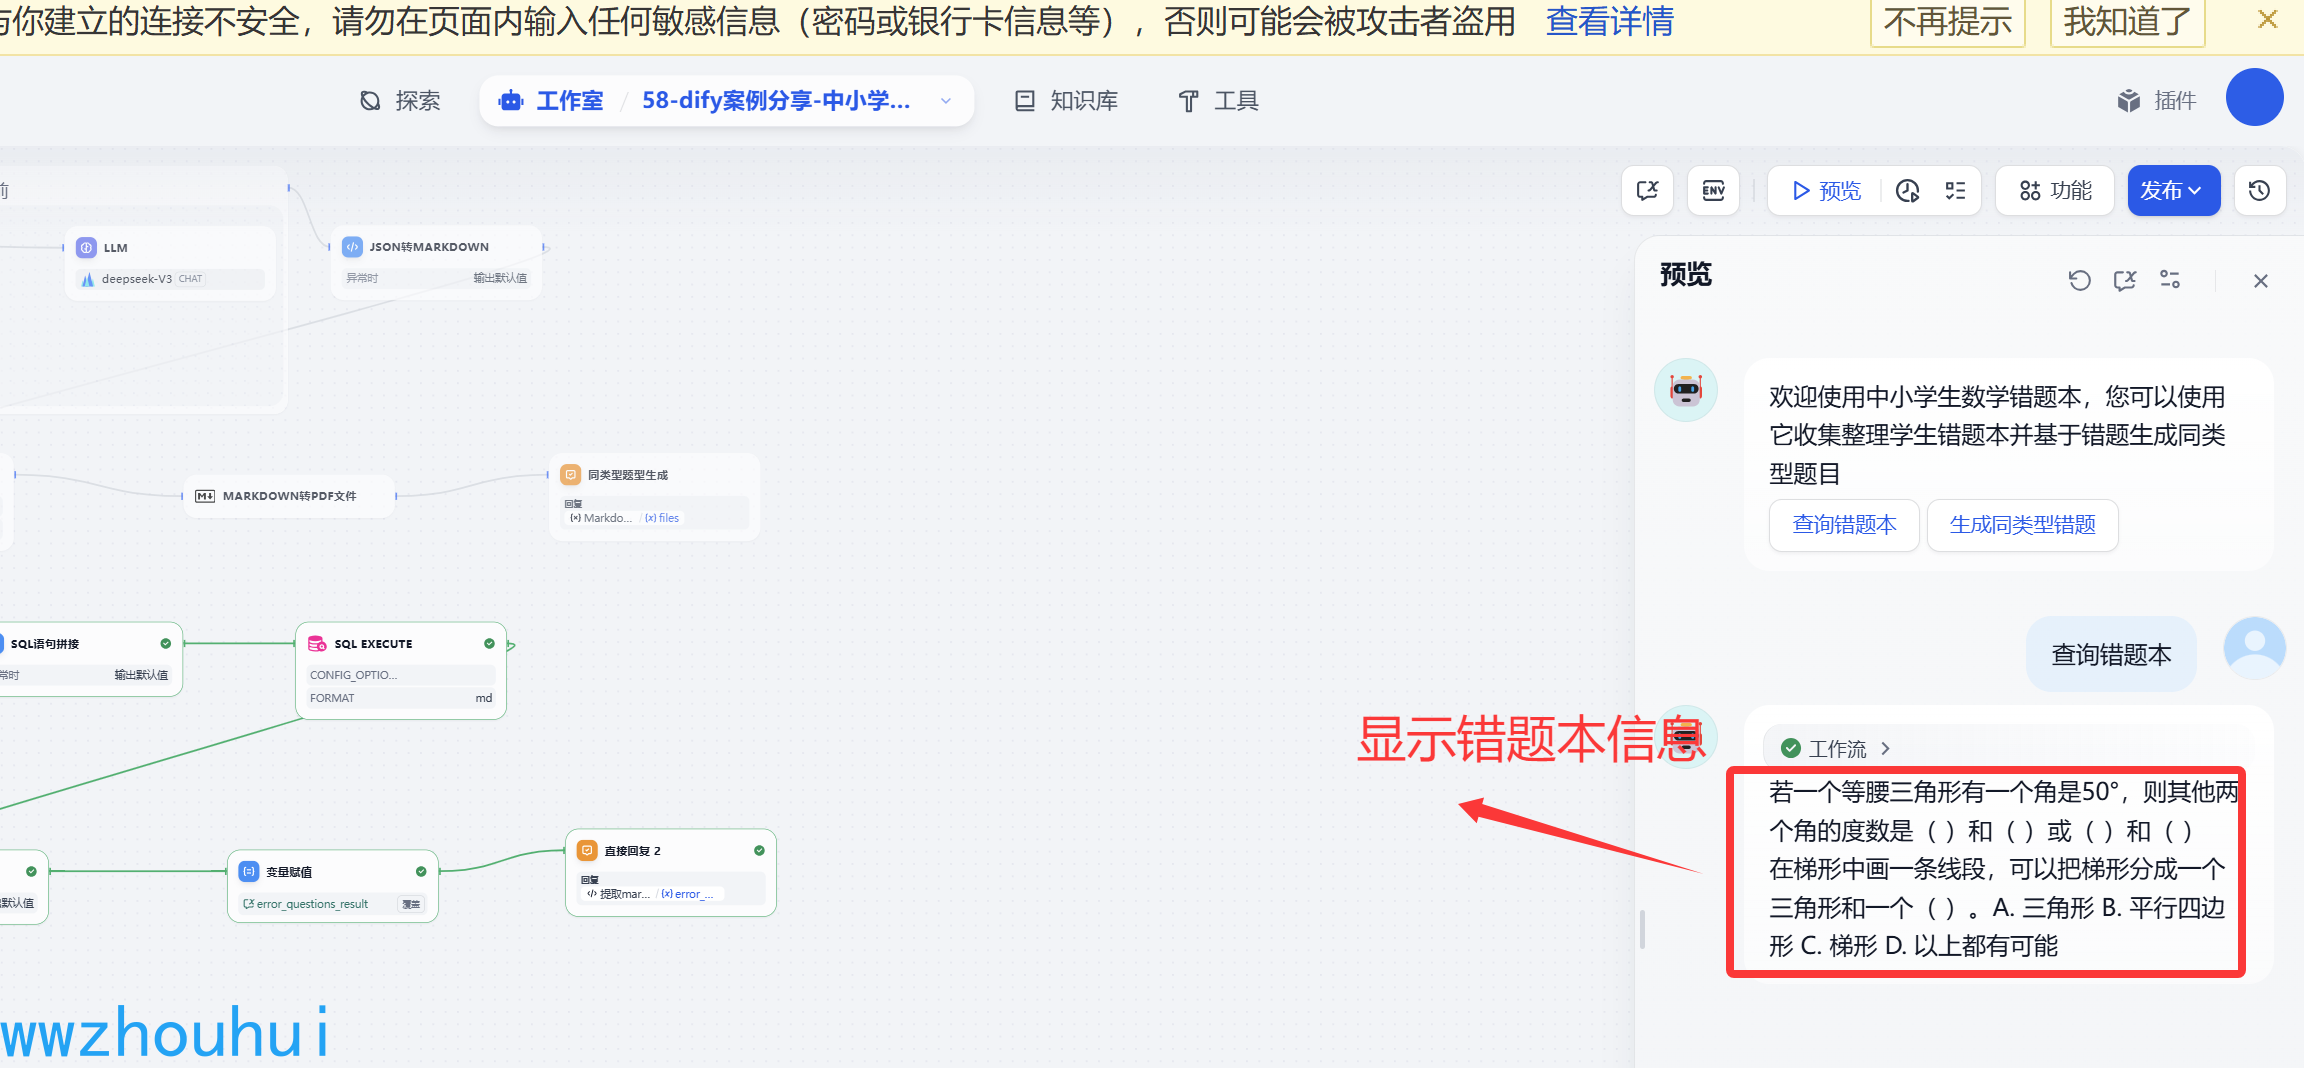Close the 预览 preview panel
This screenshot has height=1068, width=2304.
coord(2260,281)
